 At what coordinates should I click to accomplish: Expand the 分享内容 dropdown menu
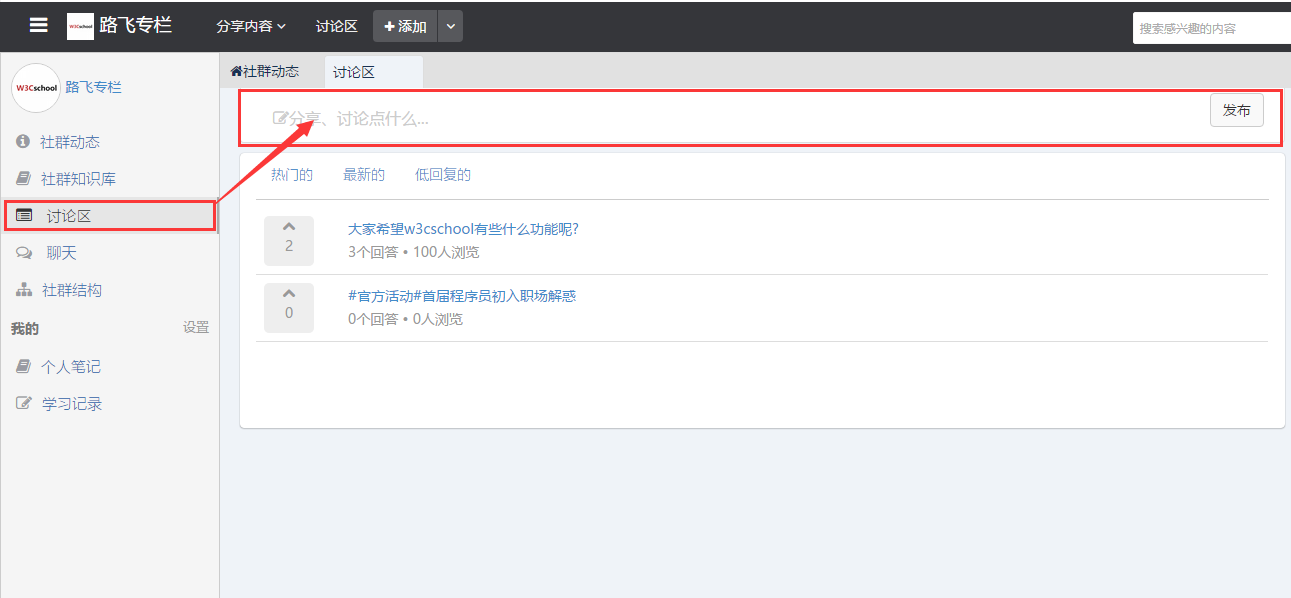click(251, 27)
